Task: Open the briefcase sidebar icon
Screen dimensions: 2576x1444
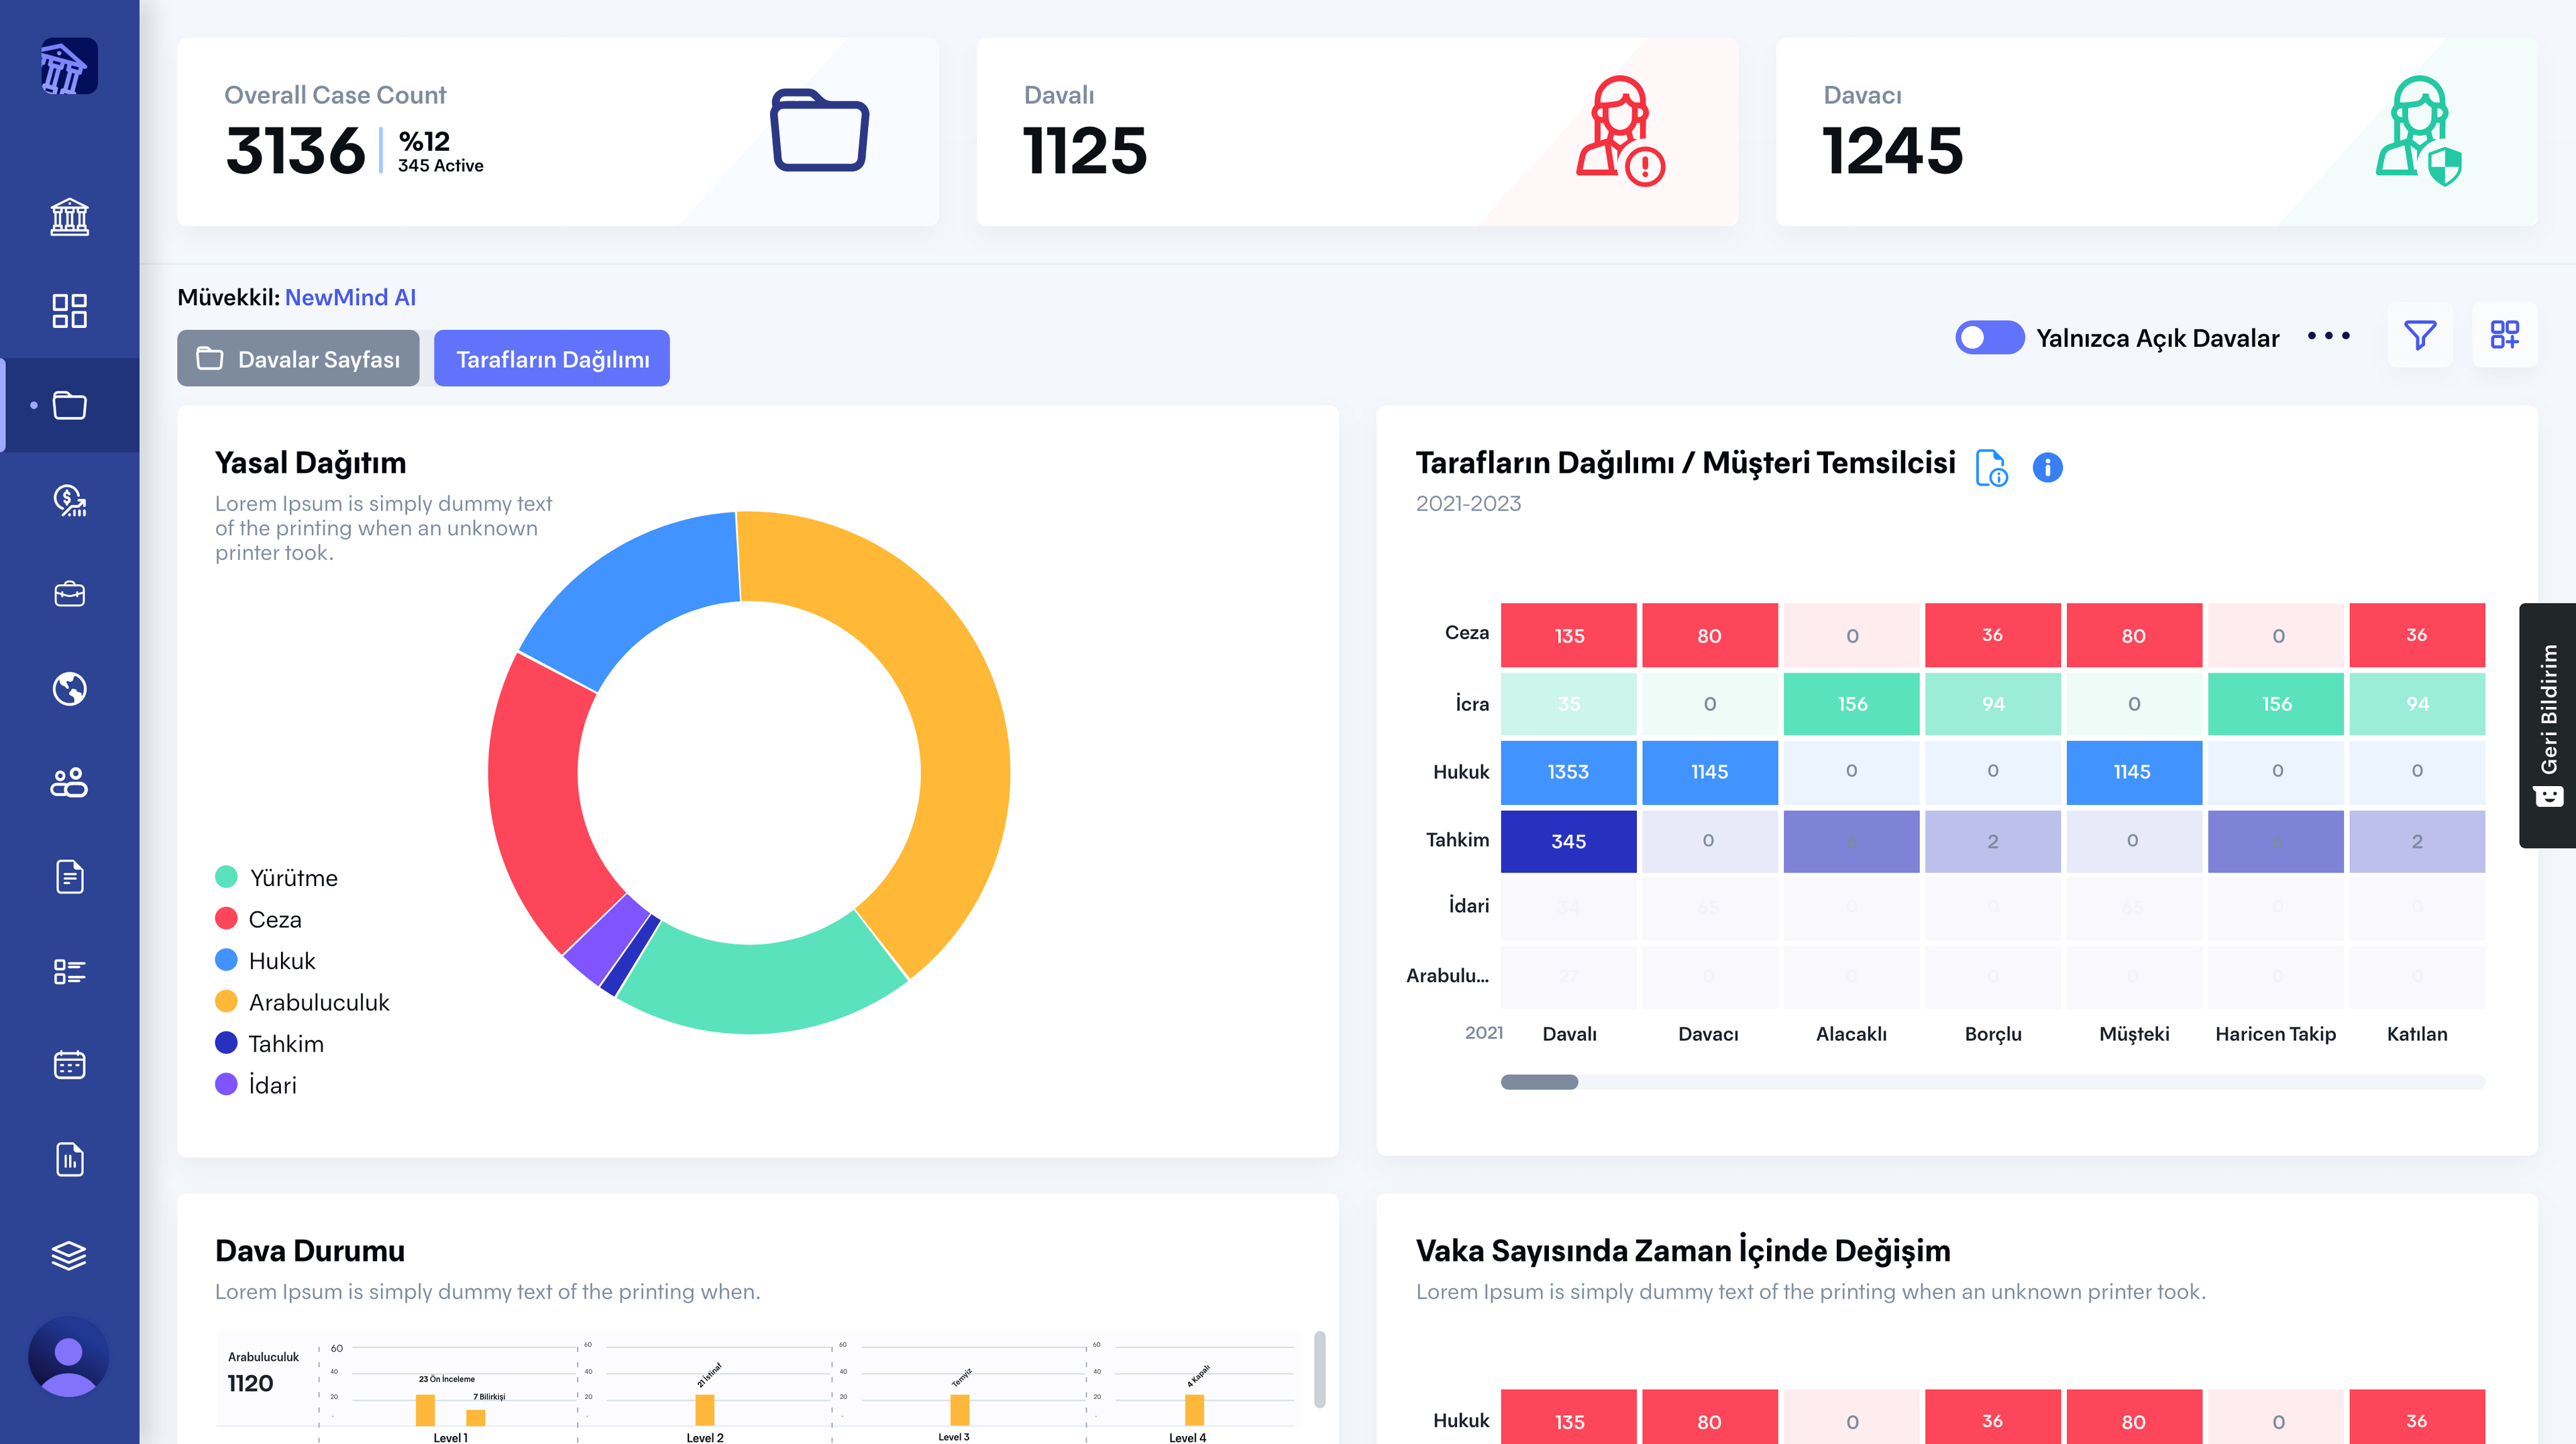Action: [69, 594]
